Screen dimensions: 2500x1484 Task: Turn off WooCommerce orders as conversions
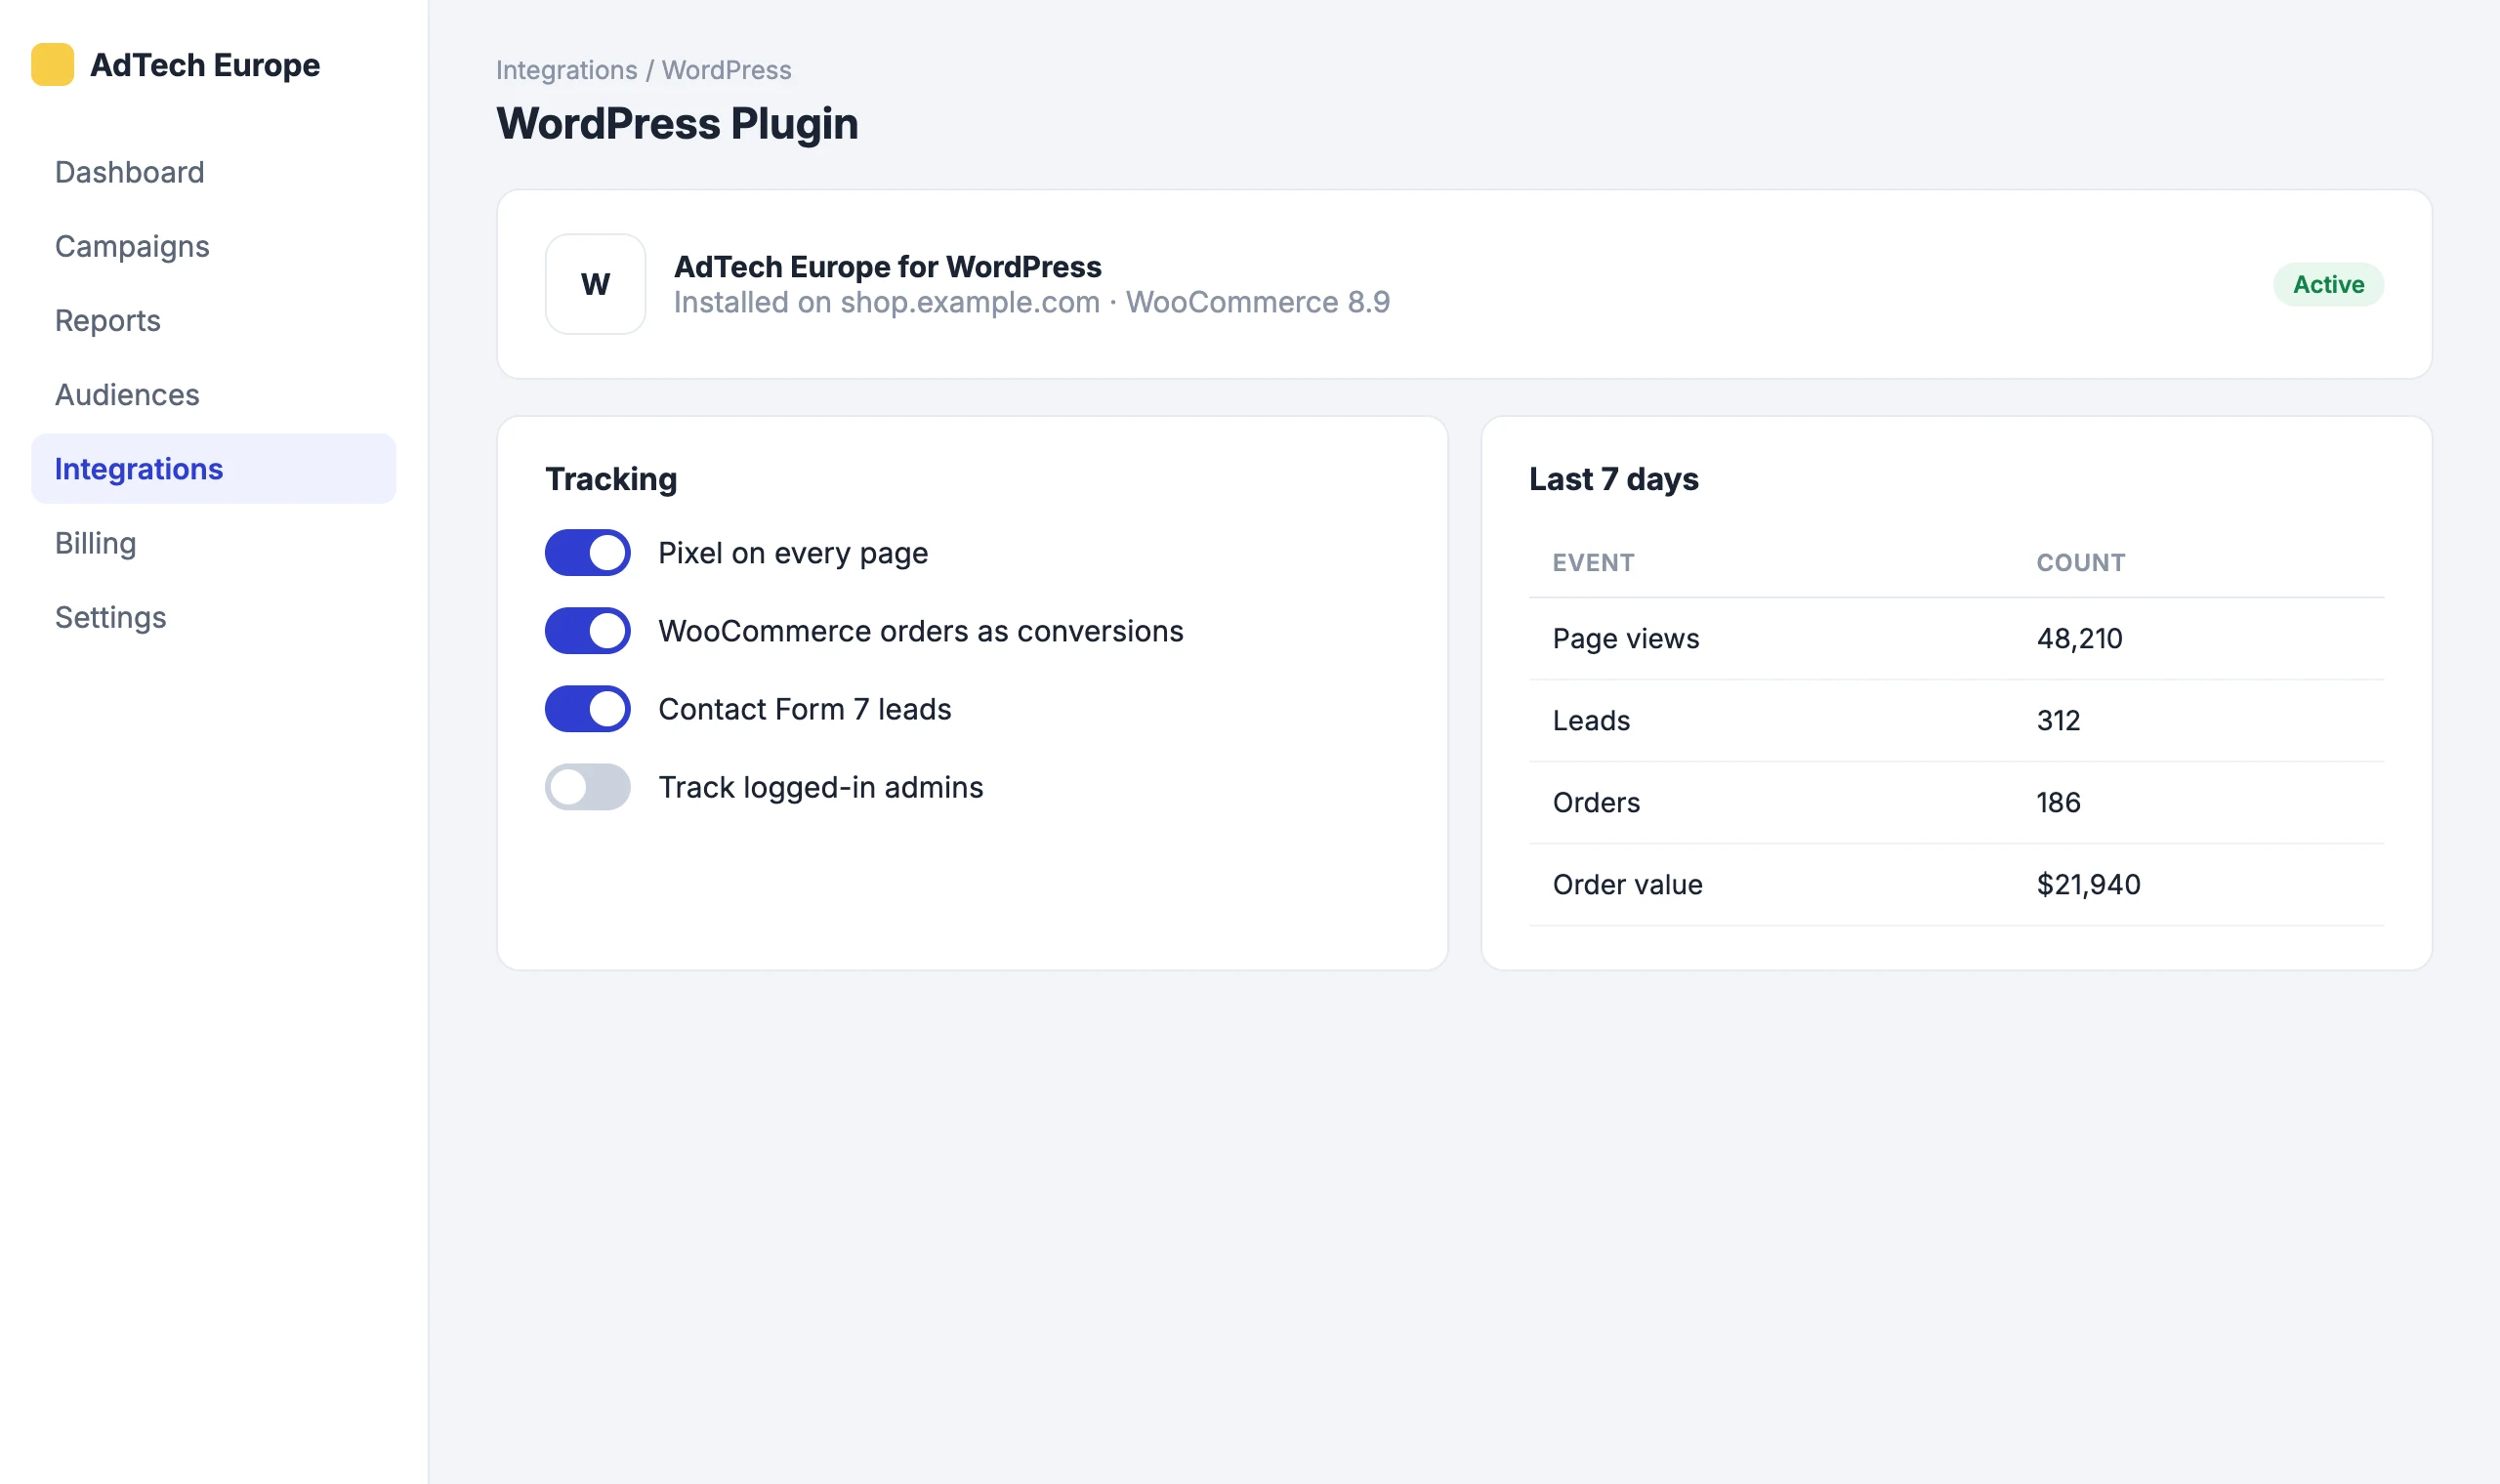click(587, 630)
